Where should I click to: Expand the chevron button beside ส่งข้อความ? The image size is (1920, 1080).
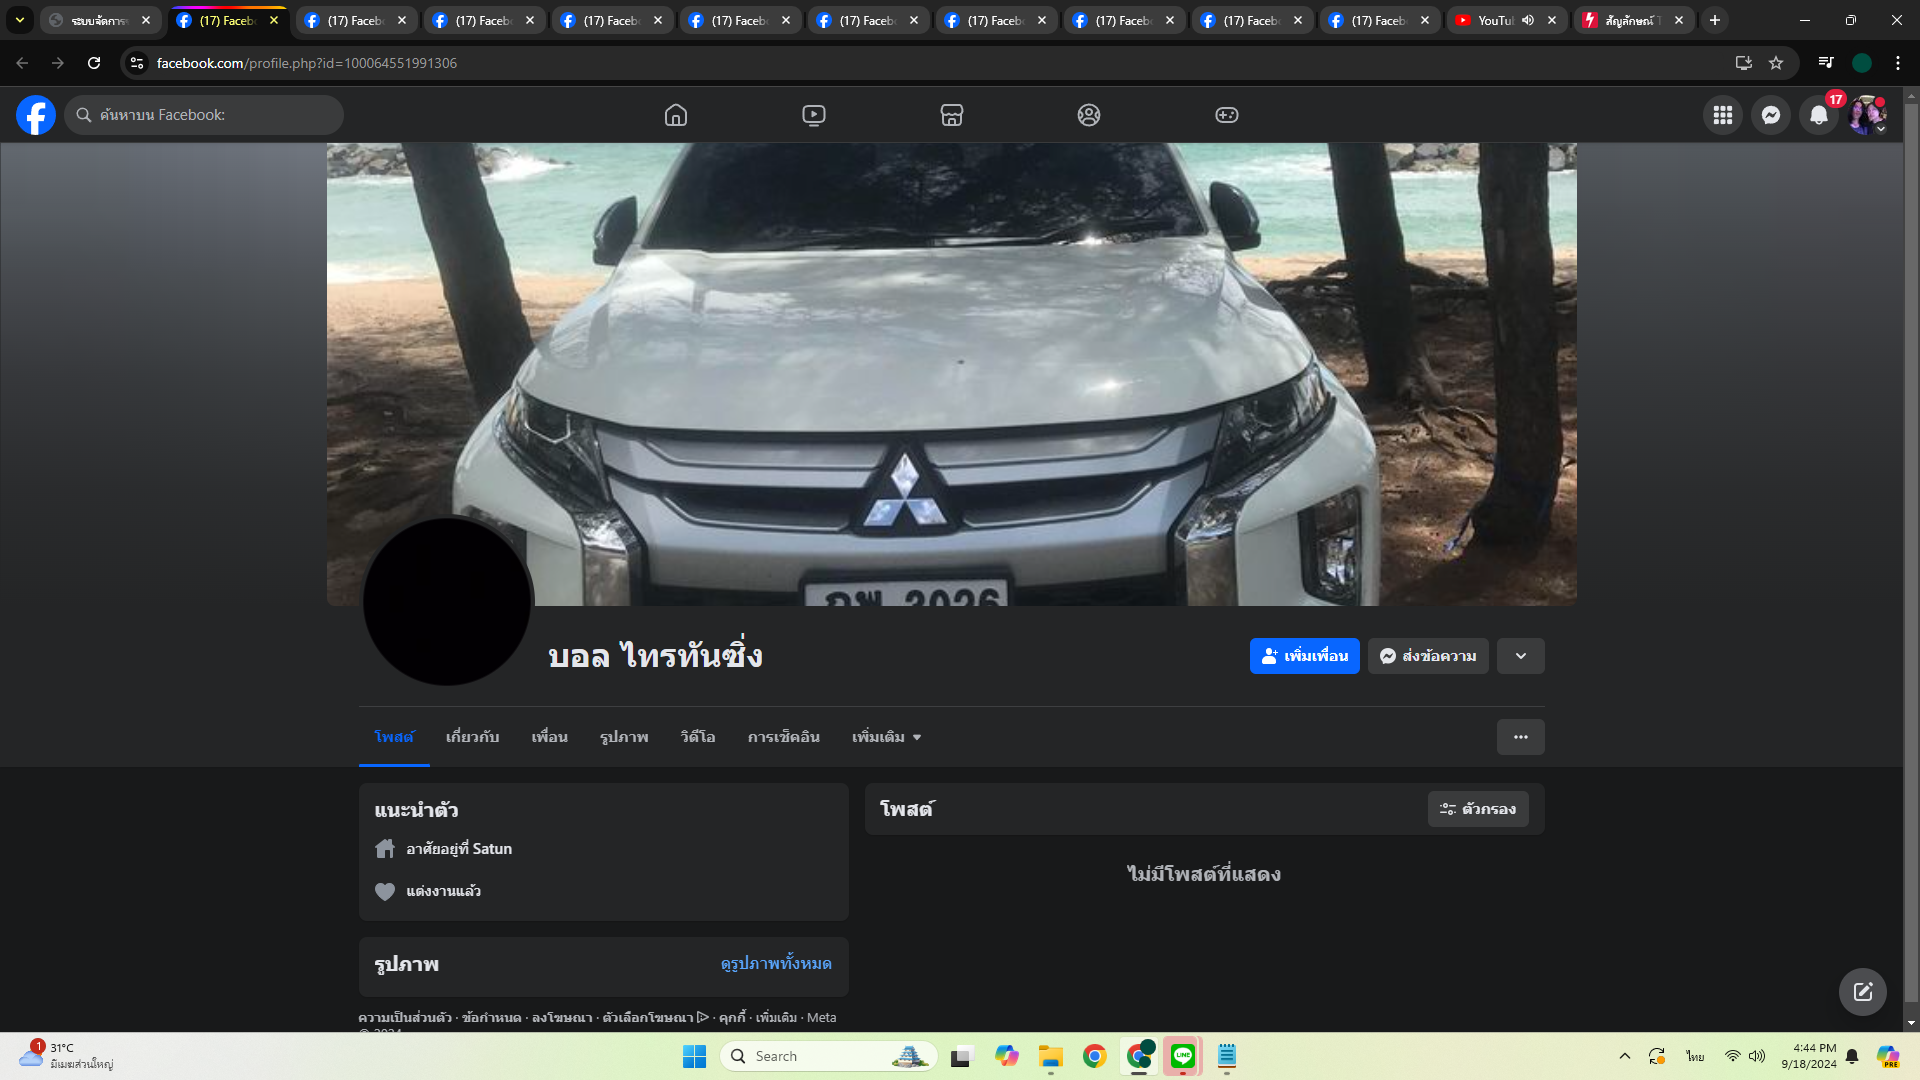1520,656
